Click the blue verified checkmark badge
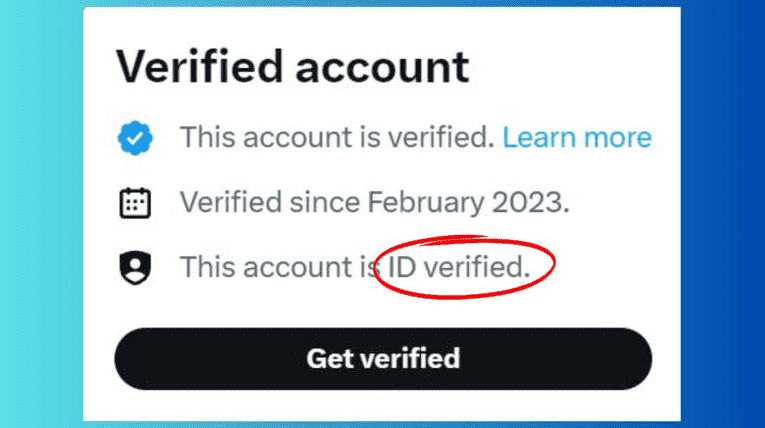Screen dimensions: 765x428 pos(134,138)
